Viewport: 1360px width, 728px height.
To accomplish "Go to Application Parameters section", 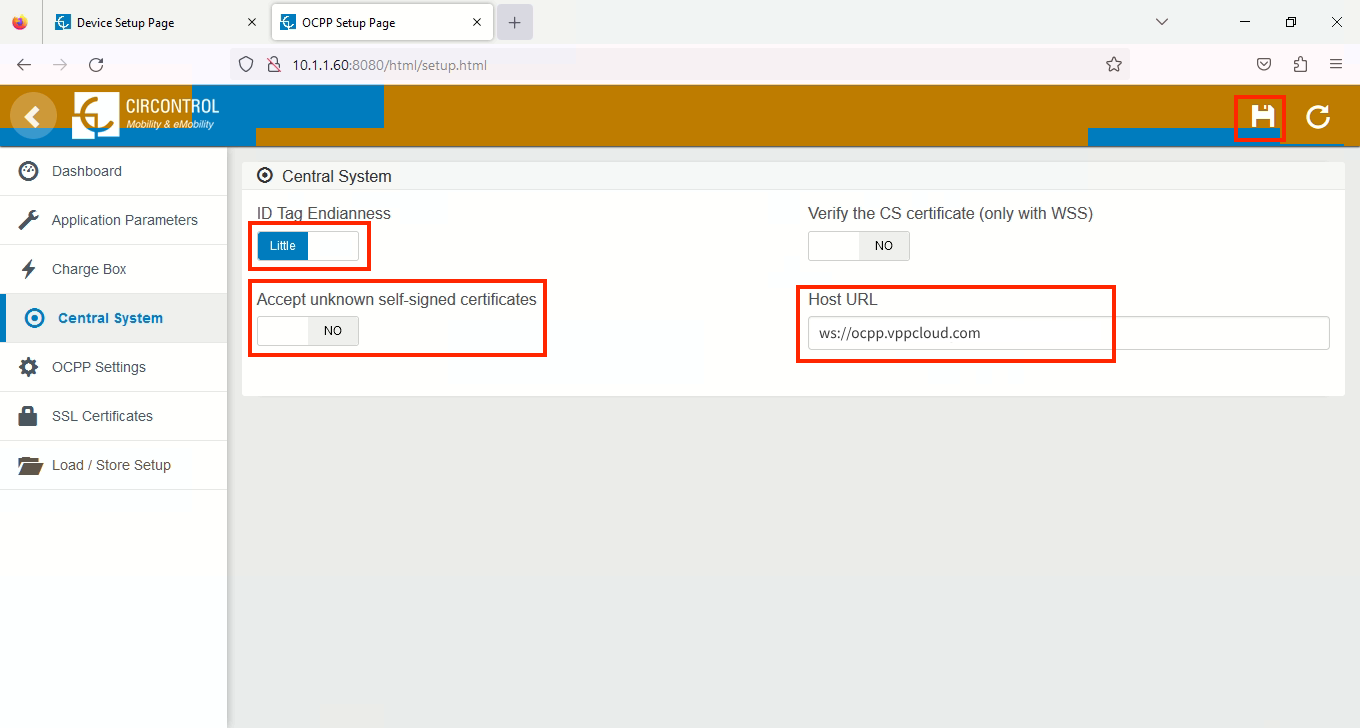I will pos(124,220).
